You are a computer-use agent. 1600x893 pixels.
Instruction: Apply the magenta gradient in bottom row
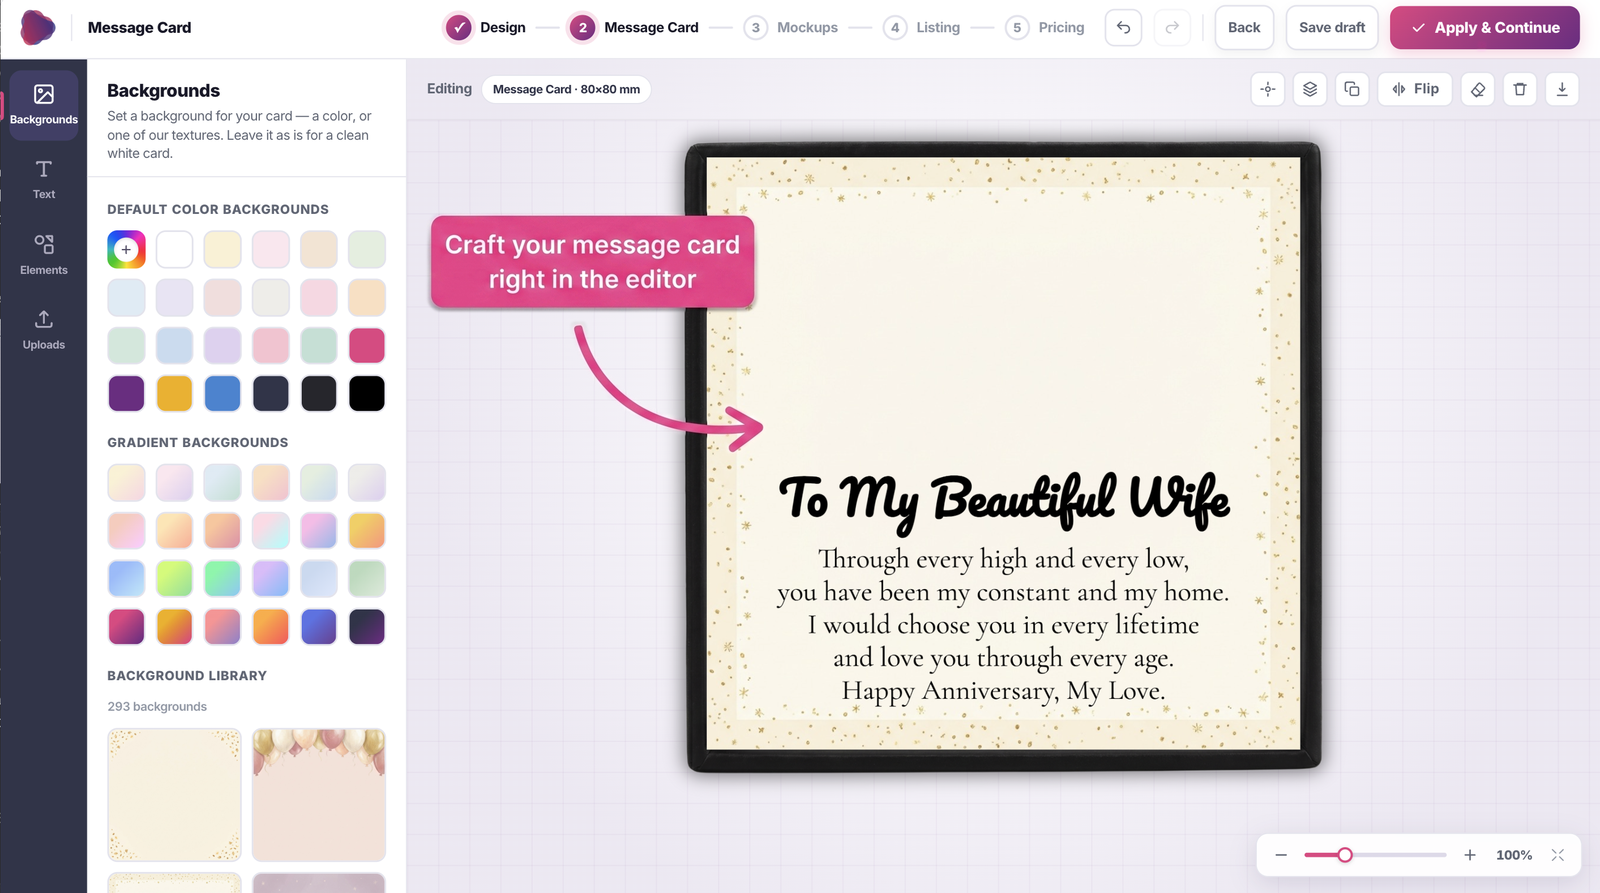click(x=126, y=626)
